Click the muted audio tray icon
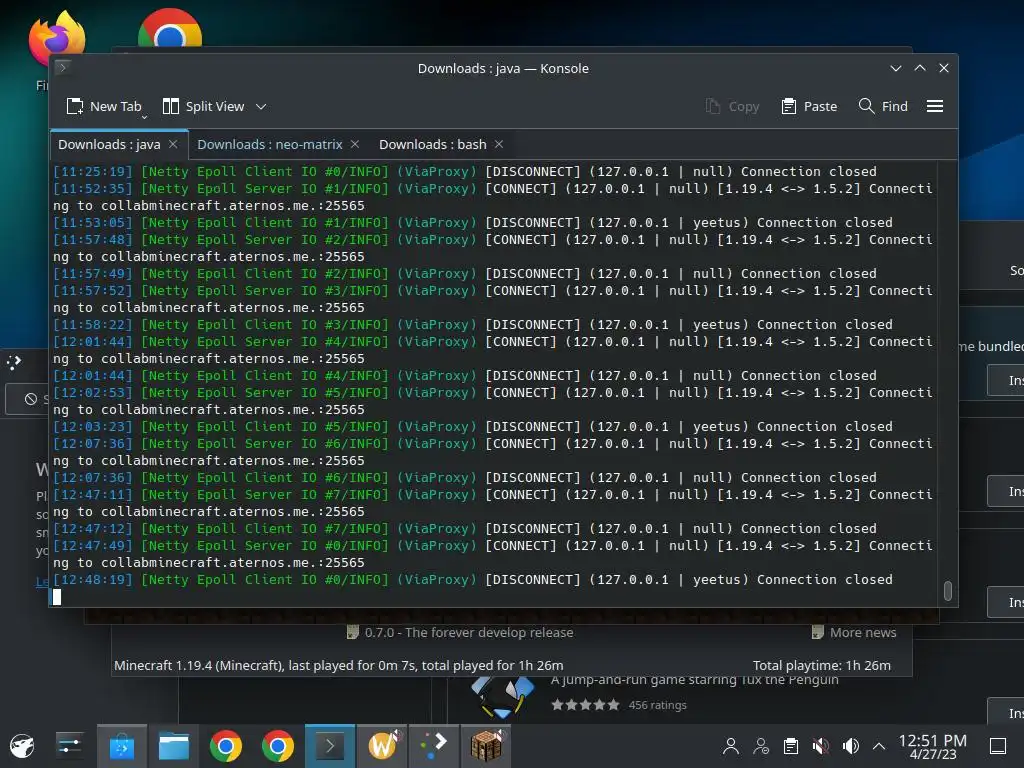This screenshot has width=1024, height=768. click(x=821, y=746)
